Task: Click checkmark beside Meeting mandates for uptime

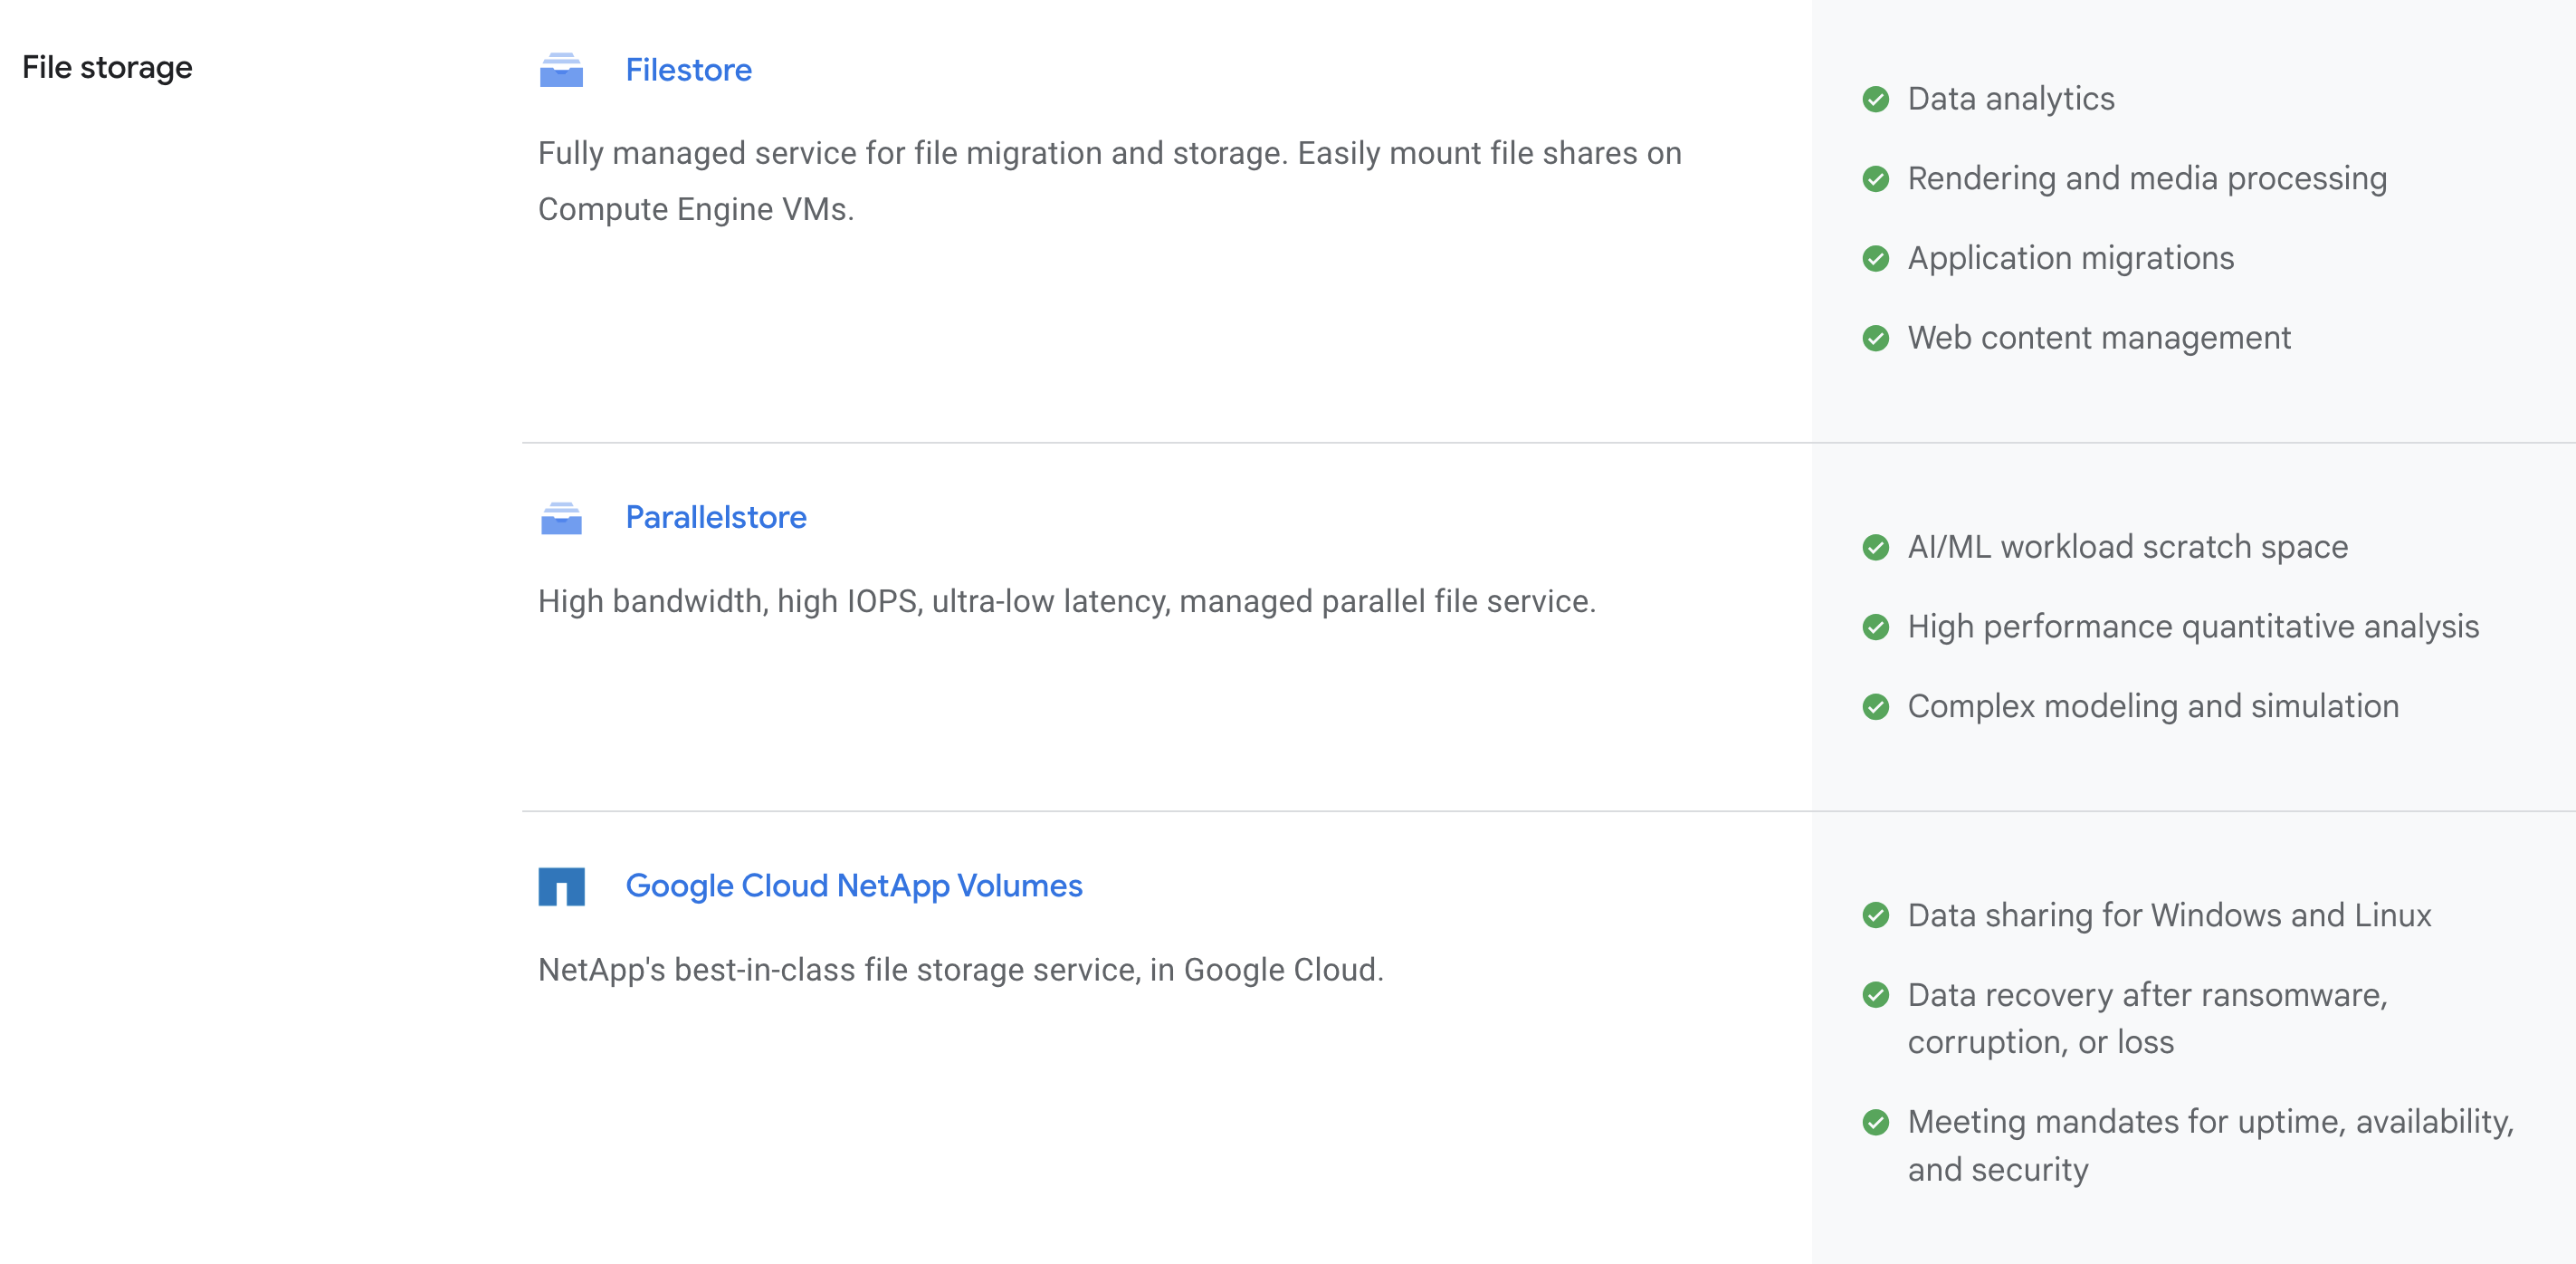Action: tap(1875, 1123)
